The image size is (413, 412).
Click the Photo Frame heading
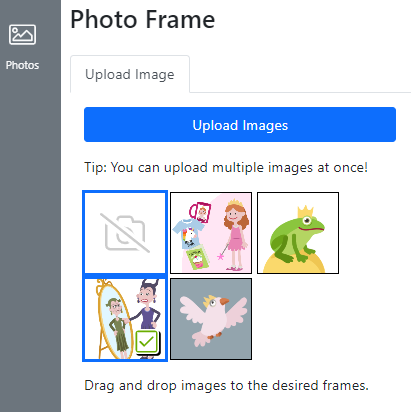[x=143, y=20]
